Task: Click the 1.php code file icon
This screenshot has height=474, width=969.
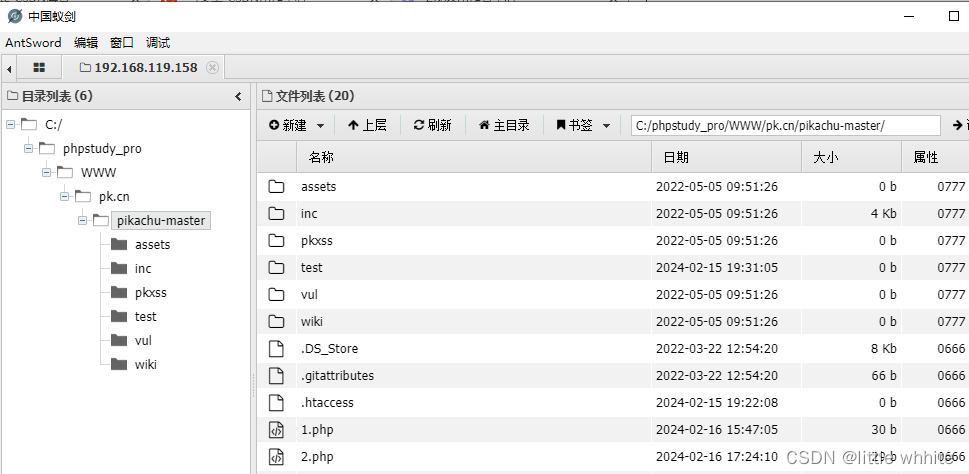Action: click(x=276, y=430)
